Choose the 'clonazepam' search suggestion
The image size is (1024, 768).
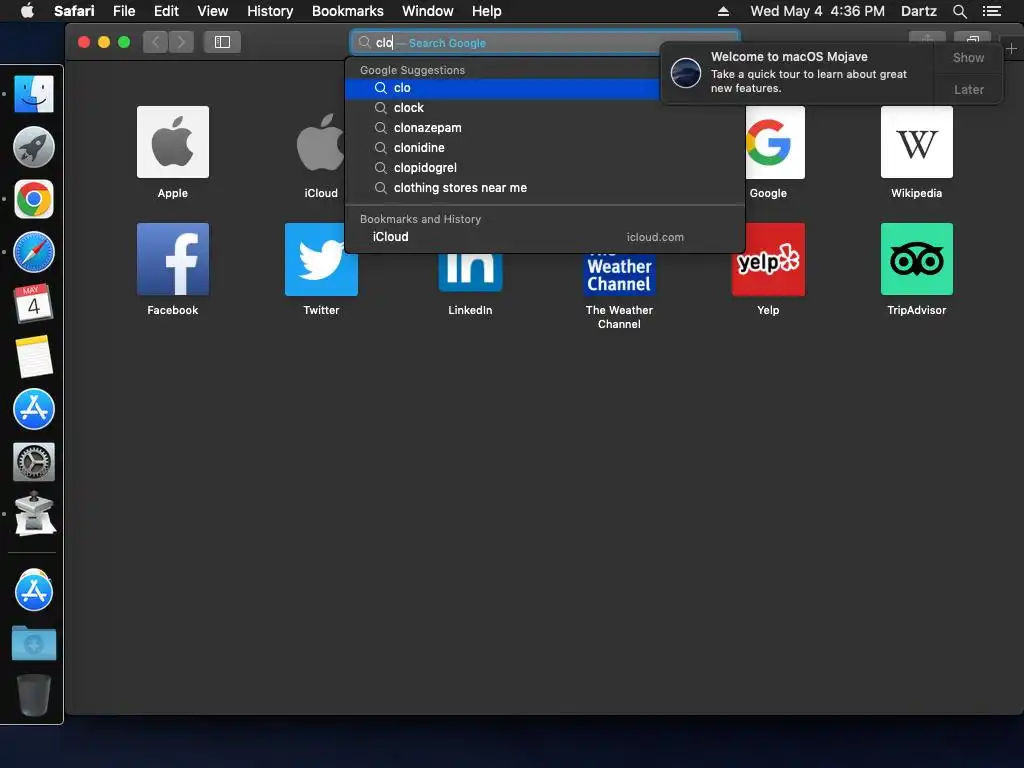(545, 128)
